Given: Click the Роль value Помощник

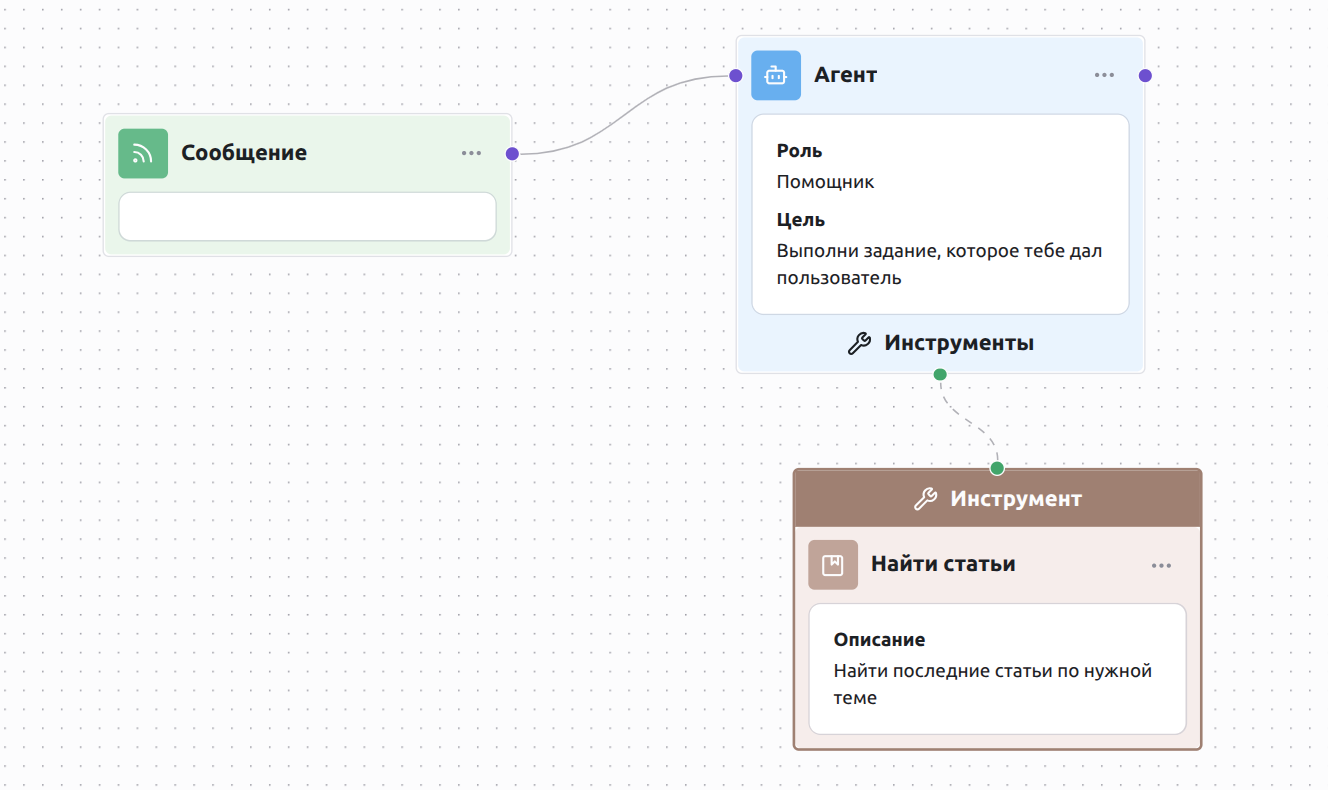Looking at the screenshot, I should 826,182.
